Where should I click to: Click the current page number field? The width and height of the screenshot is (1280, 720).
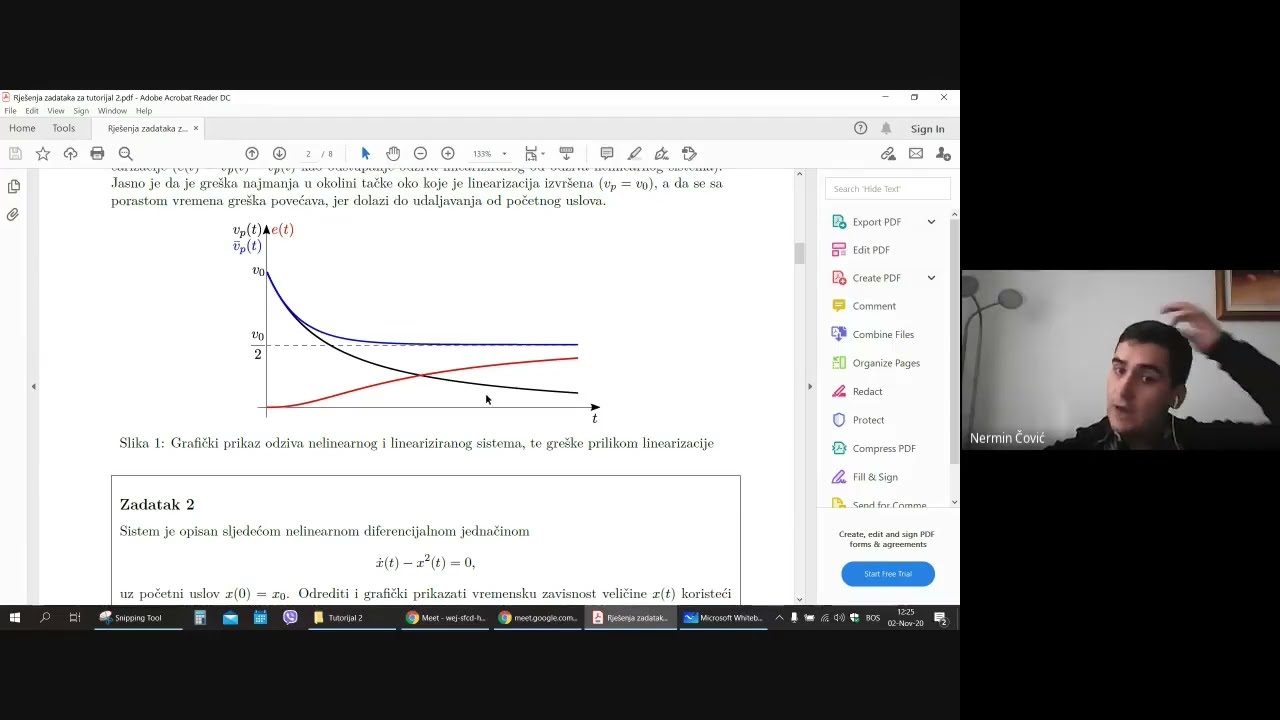click(x=308, y=154)
